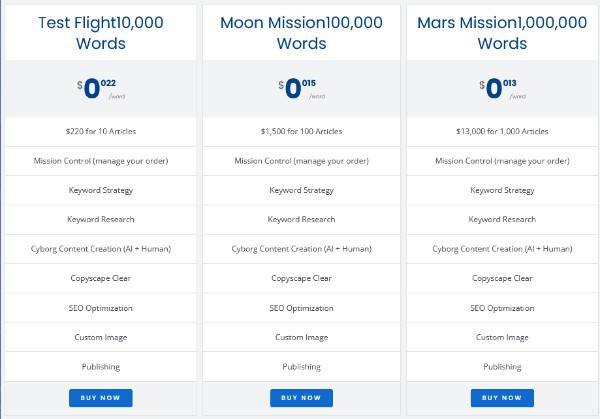This screenshot has width=600, height=419.
Task: Click Mission Control in Test Flight column
Action: point(100,161)
